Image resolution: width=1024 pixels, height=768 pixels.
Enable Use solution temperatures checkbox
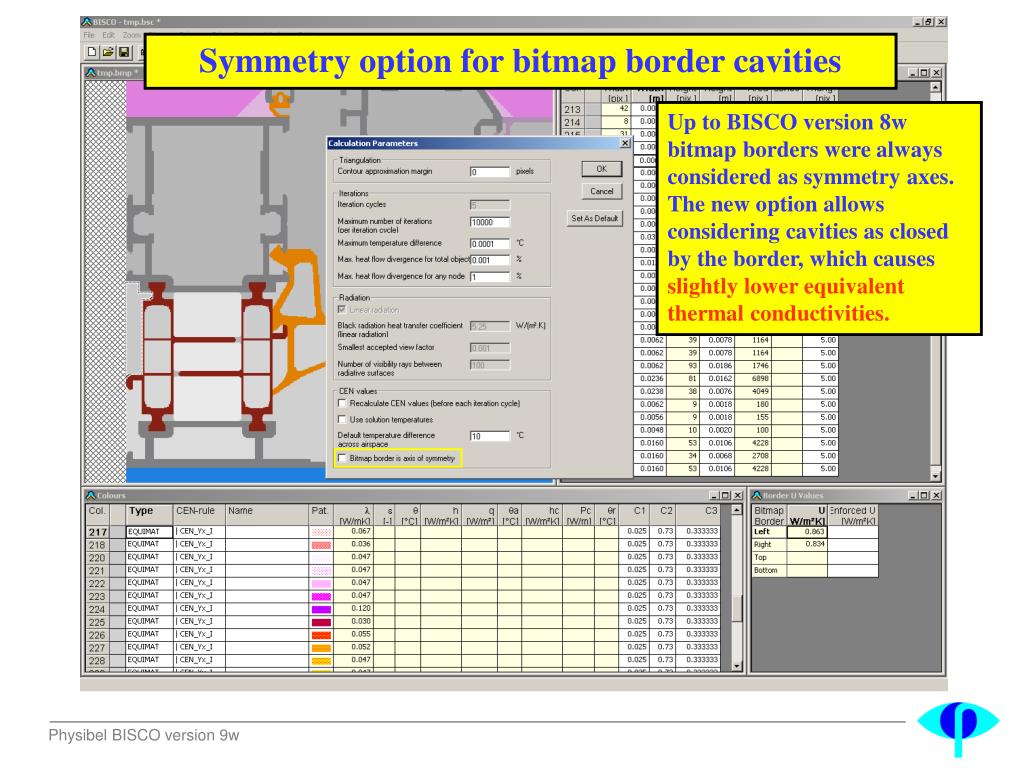click(x=342, y=419)
